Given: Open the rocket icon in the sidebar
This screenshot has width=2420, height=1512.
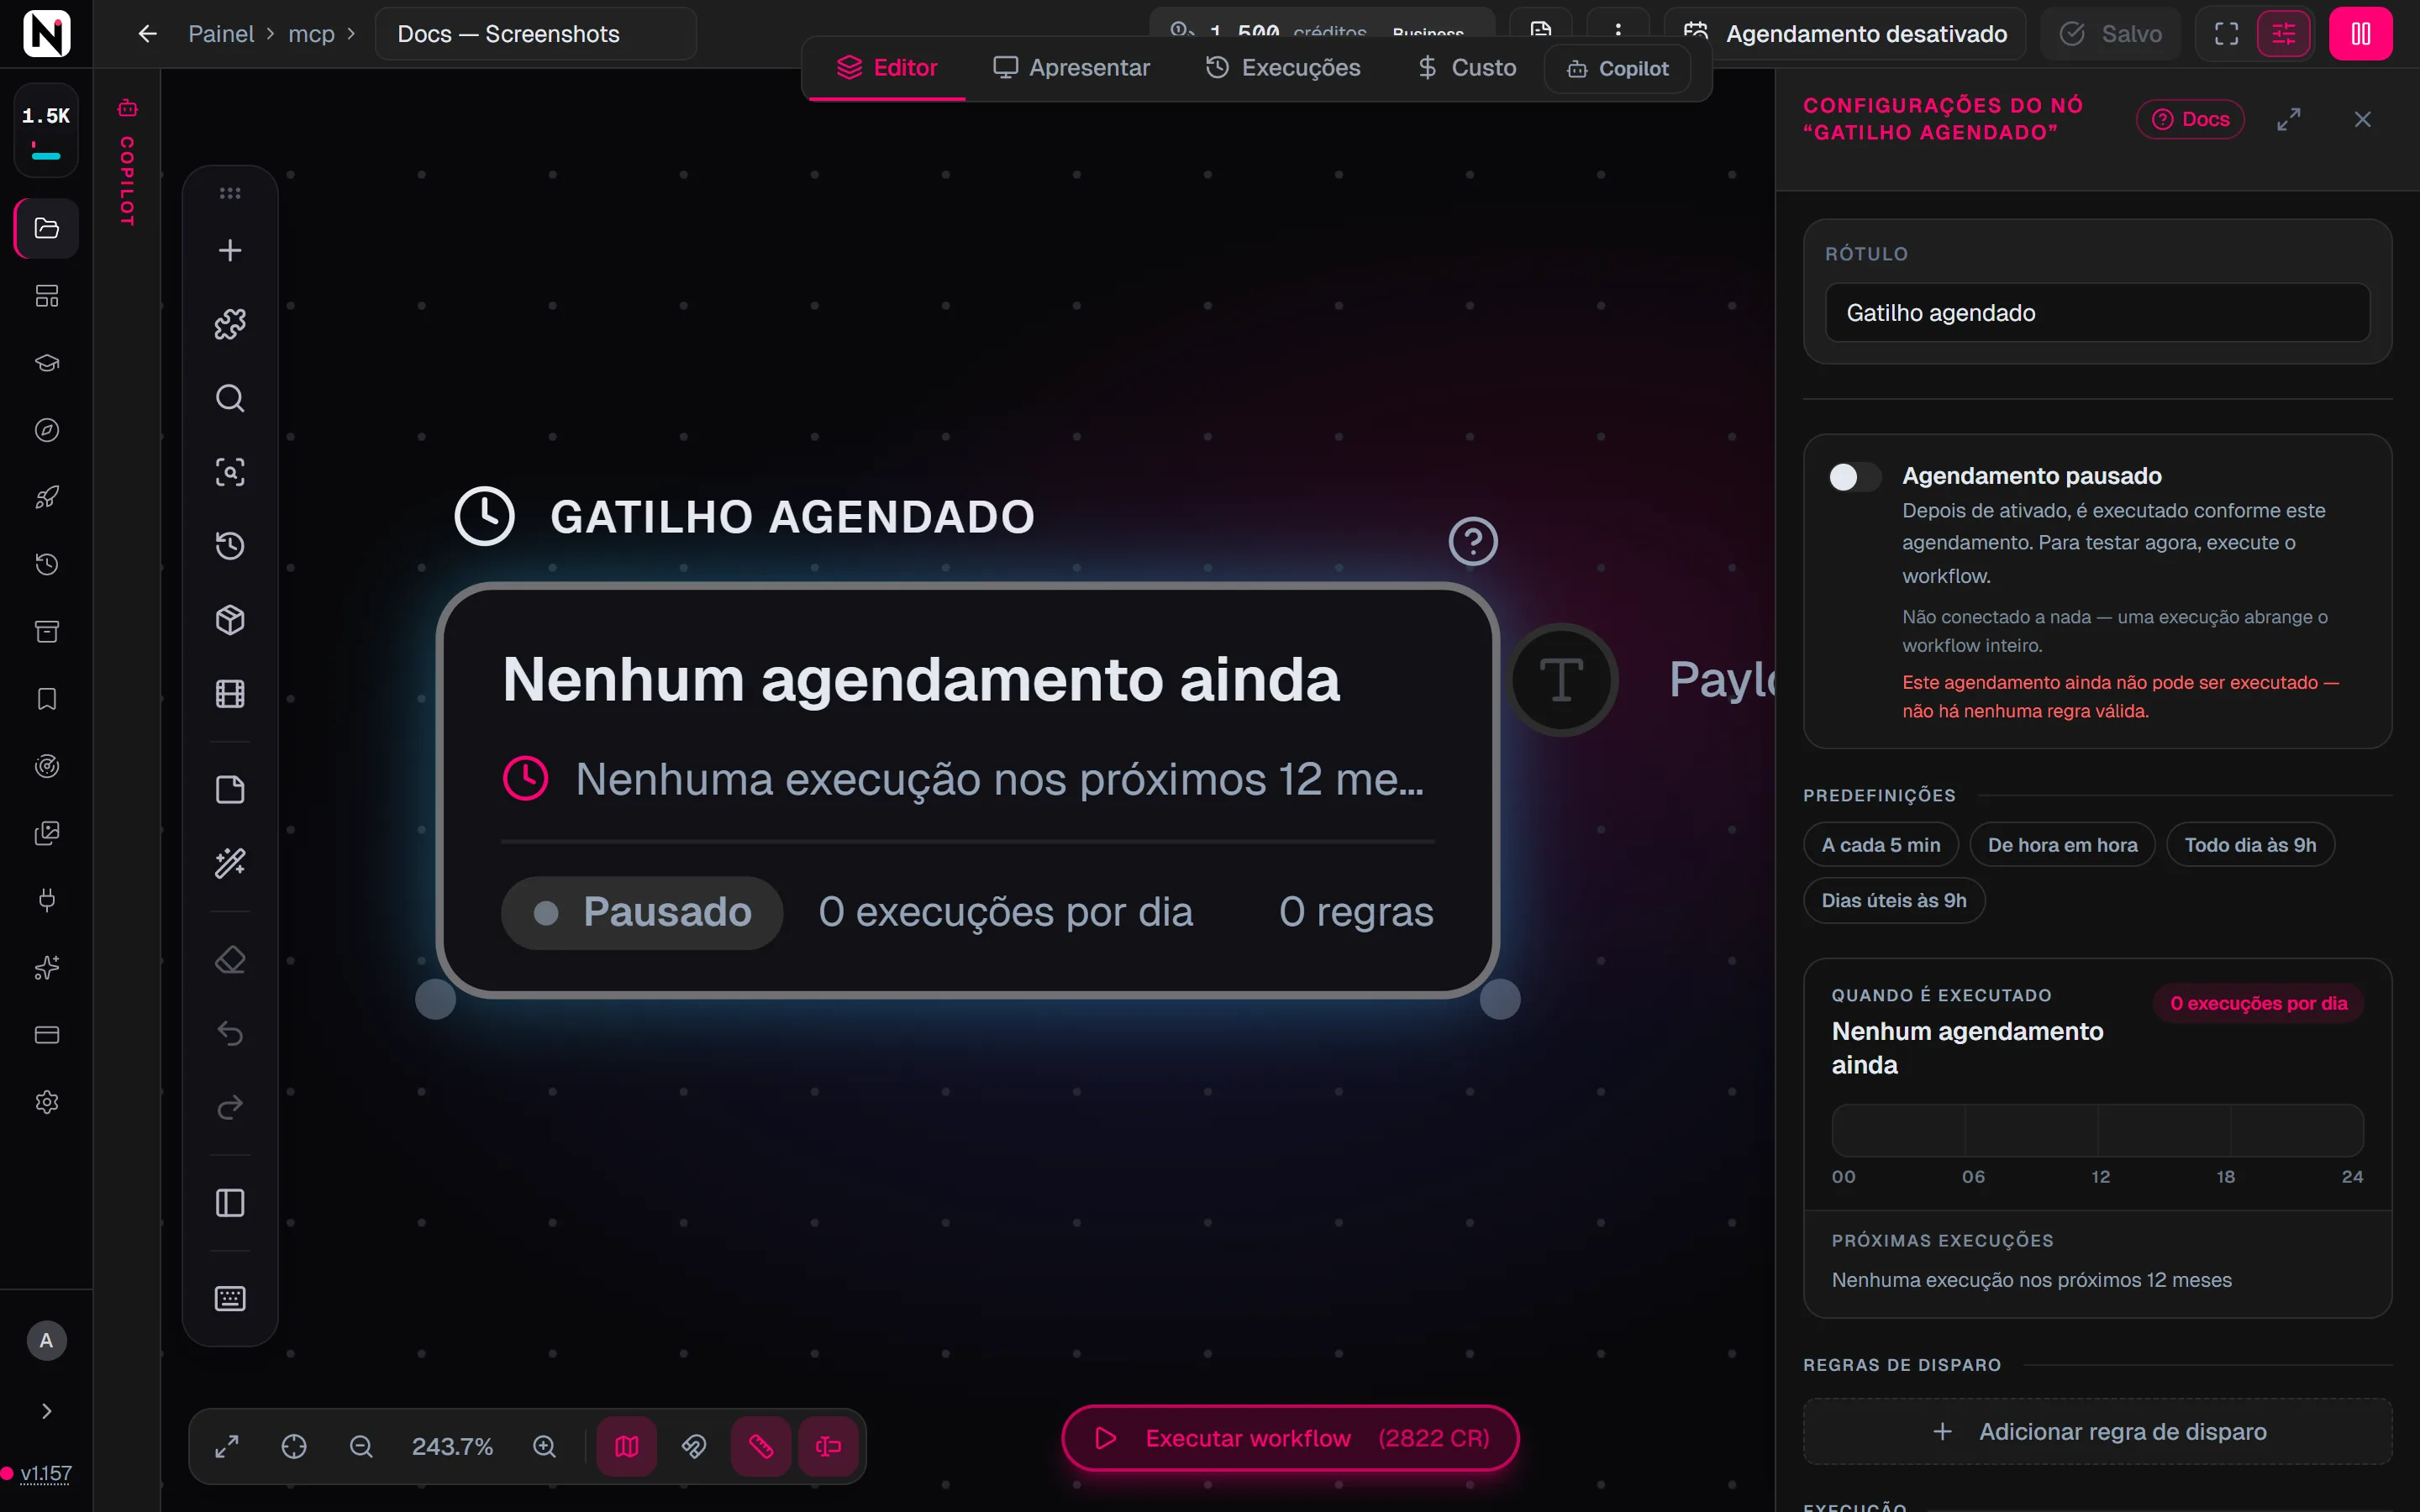Looking at the screenshot, I should [47, 497].
